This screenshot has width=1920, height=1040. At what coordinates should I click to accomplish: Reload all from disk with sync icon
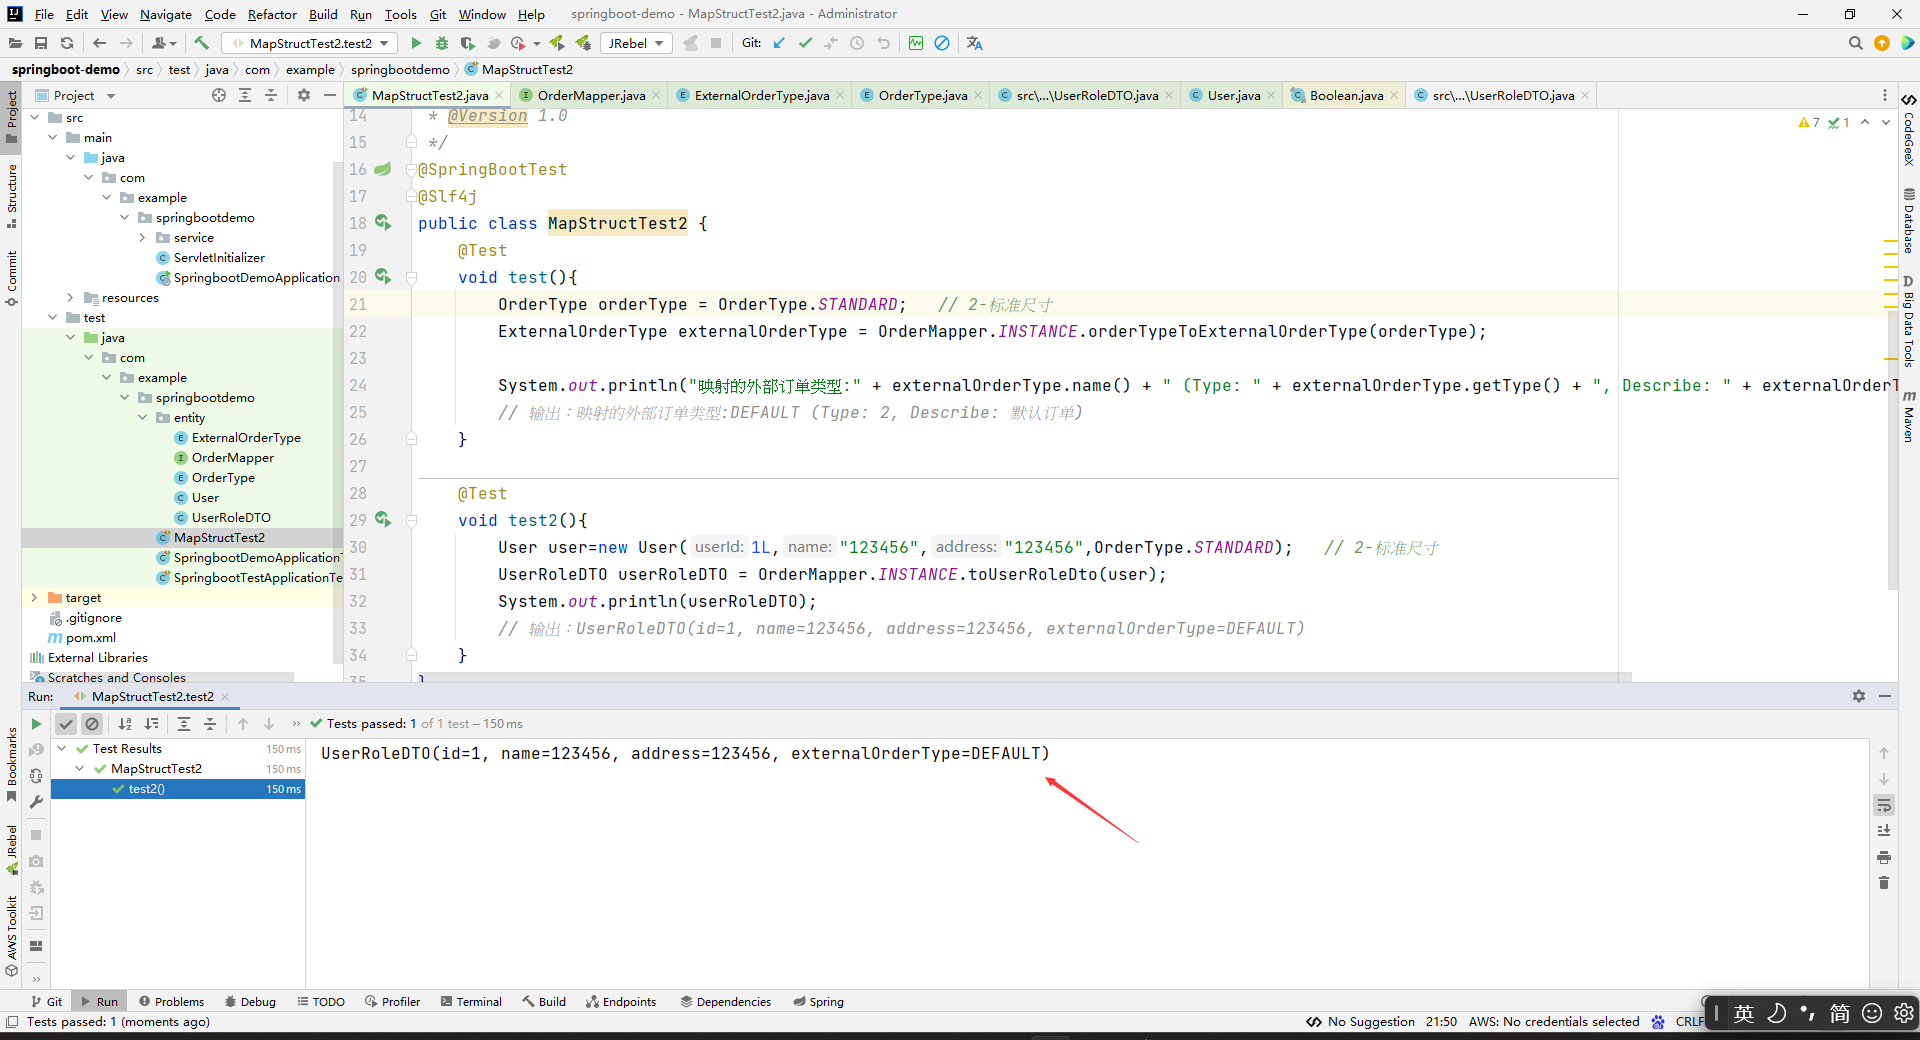[x=67, y=43]
